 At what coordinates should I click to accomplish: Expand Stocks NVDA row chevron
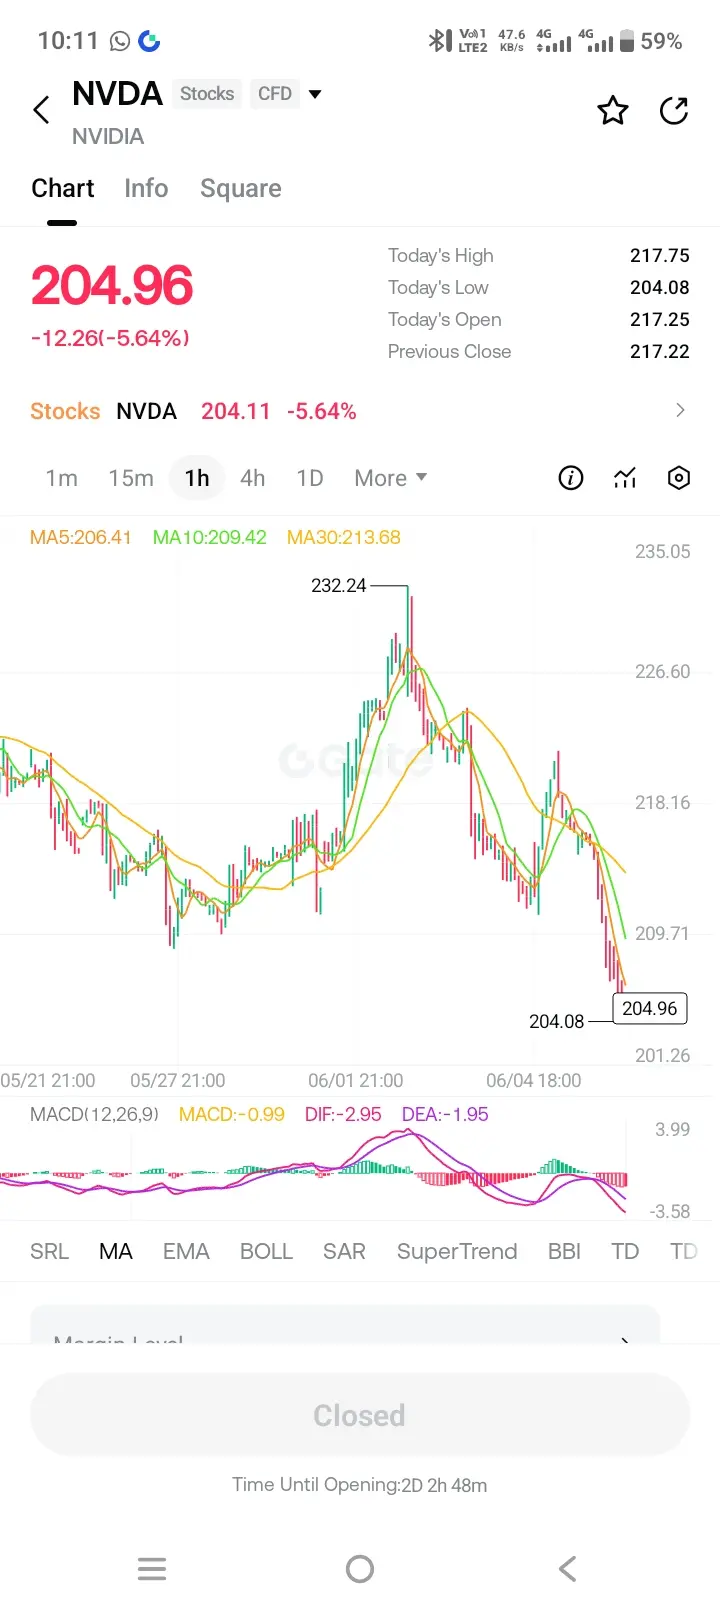click(x=680, y=410)
